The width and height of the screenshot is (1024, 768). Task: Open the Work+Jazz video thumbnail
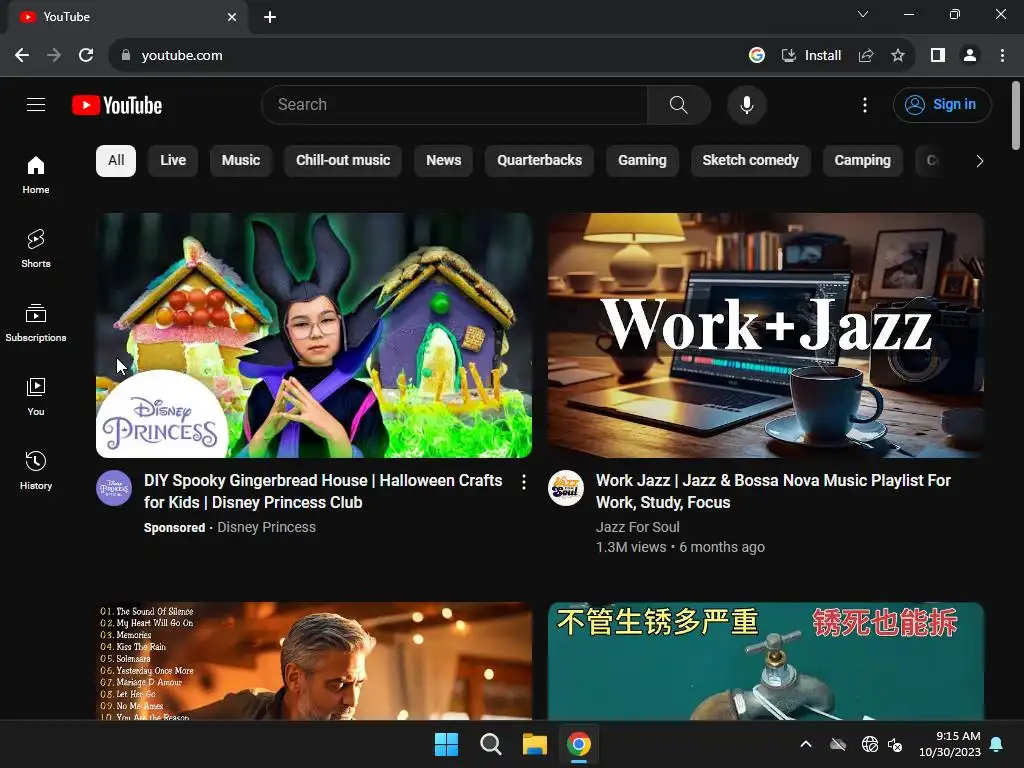pyautogui.click(x=766, y=335)
